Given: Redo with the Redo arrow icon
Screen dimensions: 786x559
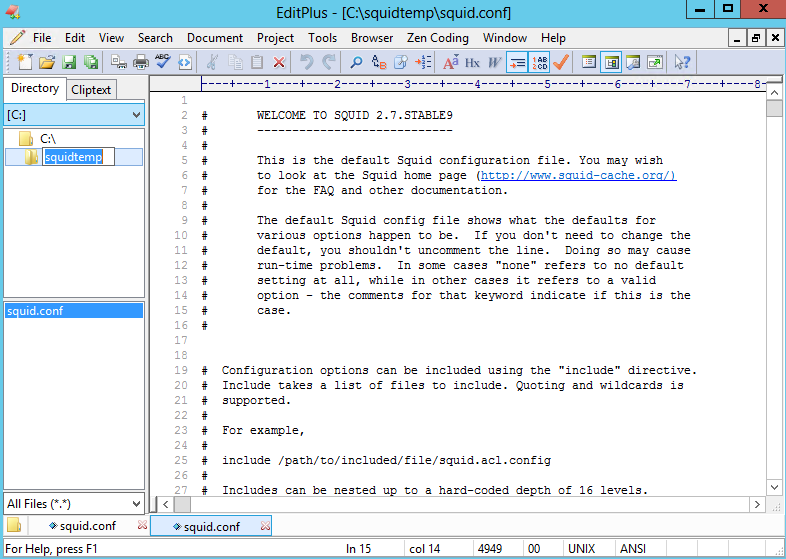Looking at the screenshot, I should 329,62.
